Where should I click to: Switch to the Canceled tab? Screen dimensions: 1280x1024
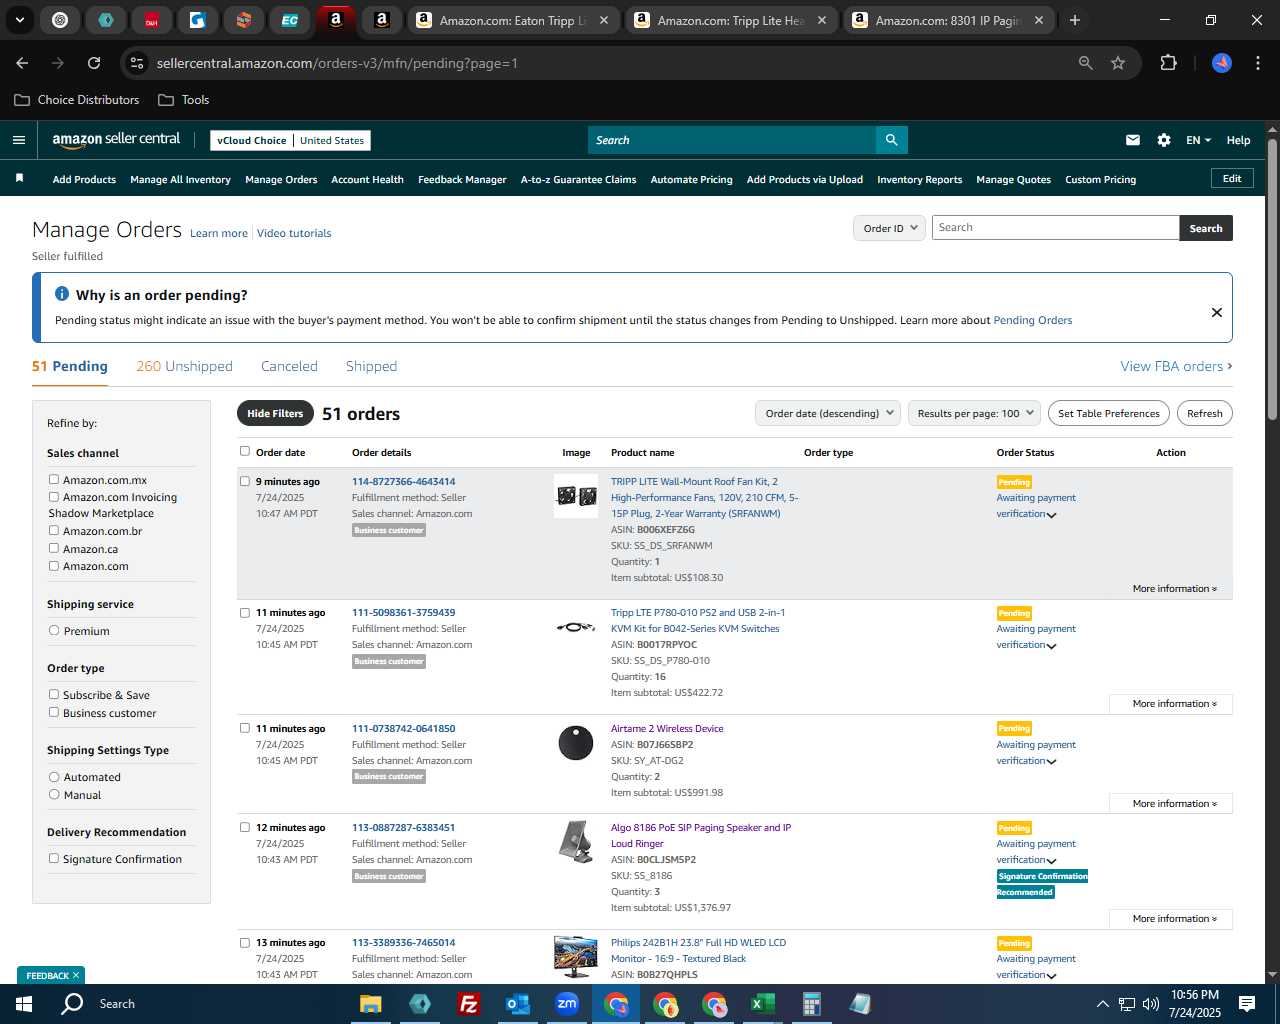[289, 366]
